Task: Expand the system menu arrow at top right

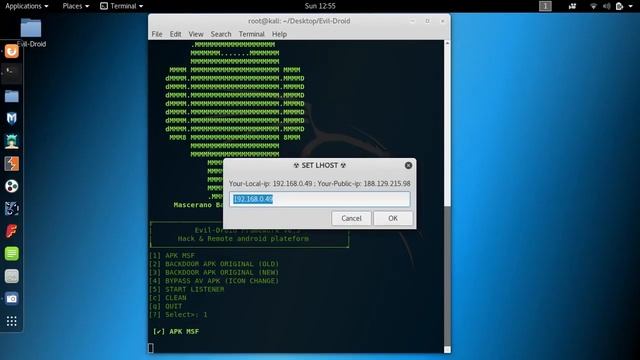Action: click(x=630, y=6)
